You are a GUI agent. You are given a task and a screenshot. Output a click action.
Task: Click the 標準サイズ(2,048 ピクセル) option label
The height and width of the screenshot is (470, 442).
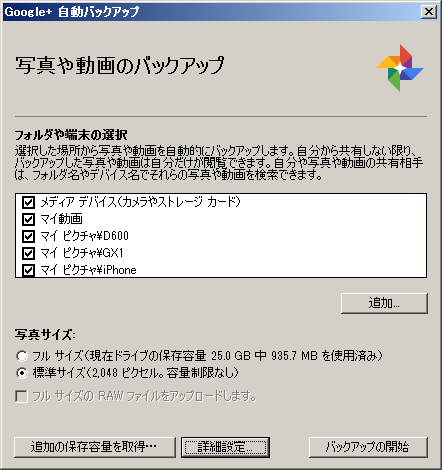click(135, 373)
